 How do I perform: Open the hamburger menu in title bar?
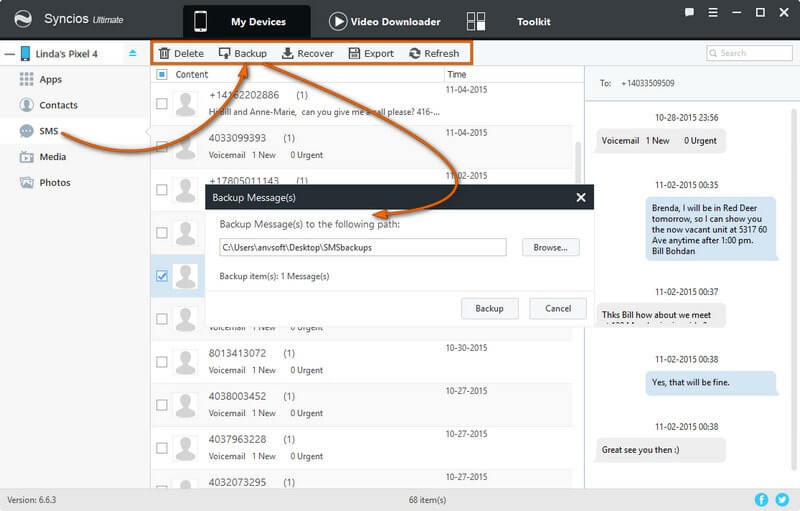[x=713, y=12]
